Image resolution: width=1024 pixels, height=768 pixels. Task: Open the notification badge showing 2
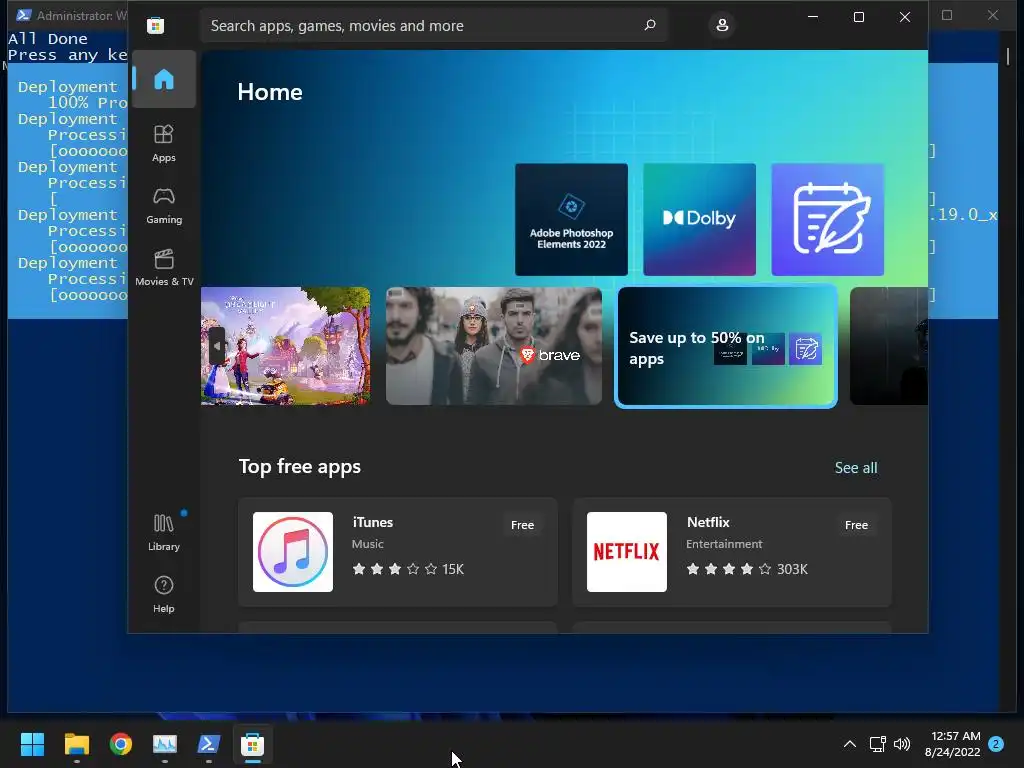click(x=996, y=744)
